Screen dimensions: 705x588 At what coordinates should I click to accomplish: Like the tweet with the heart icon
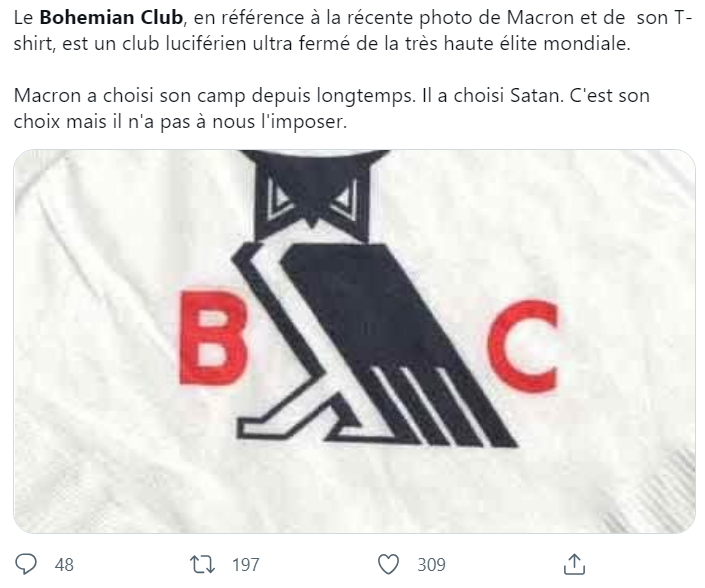(388, 564)
